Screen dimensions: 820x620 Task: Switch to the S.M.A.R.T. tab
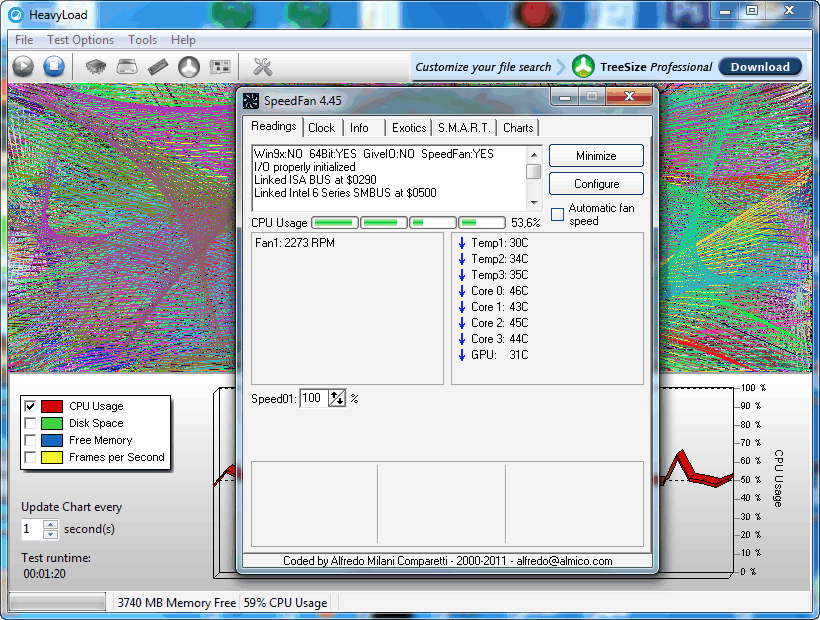pos(464,128)
